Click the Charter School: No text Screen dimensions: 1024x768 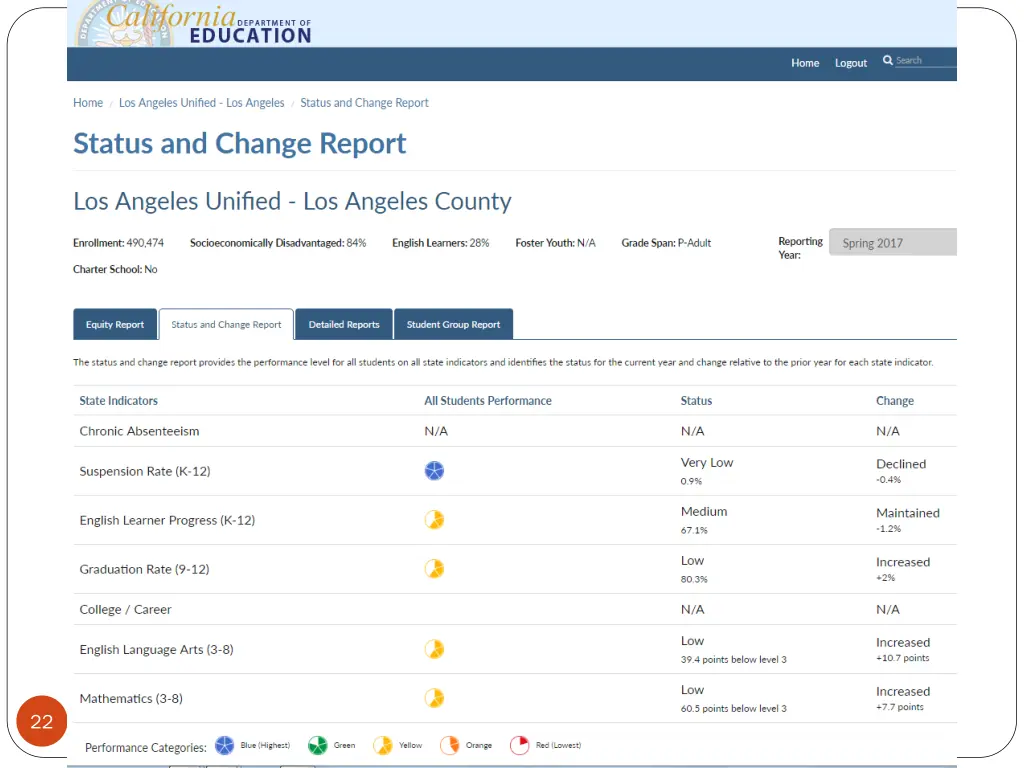point(115,269)
